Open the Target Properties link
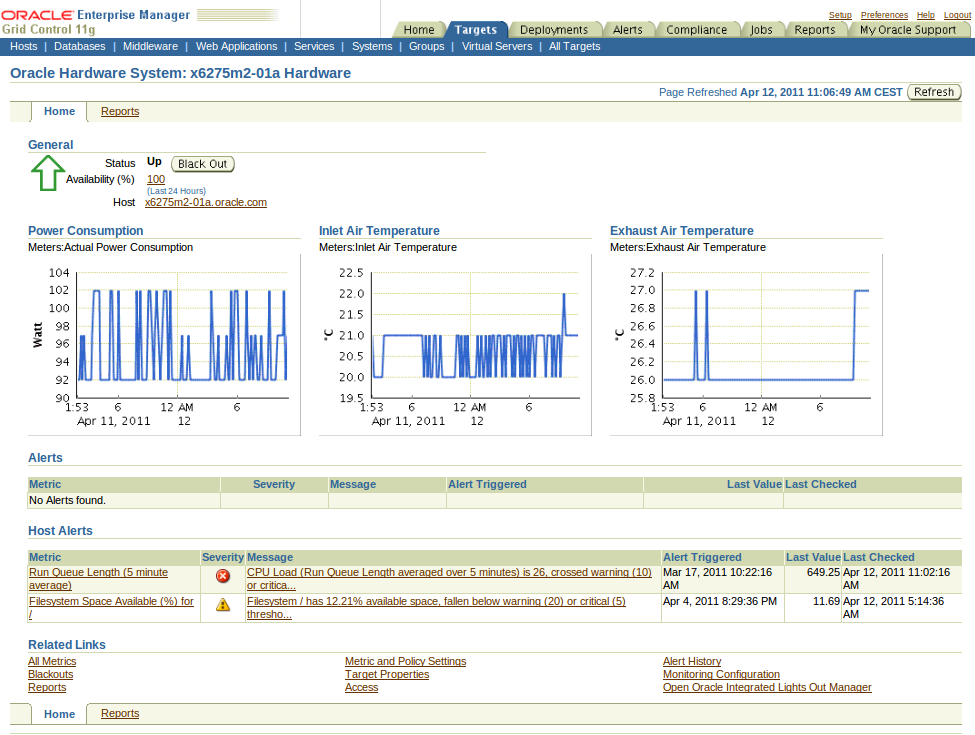Screen dimensions: 975x735 point(387,674)
